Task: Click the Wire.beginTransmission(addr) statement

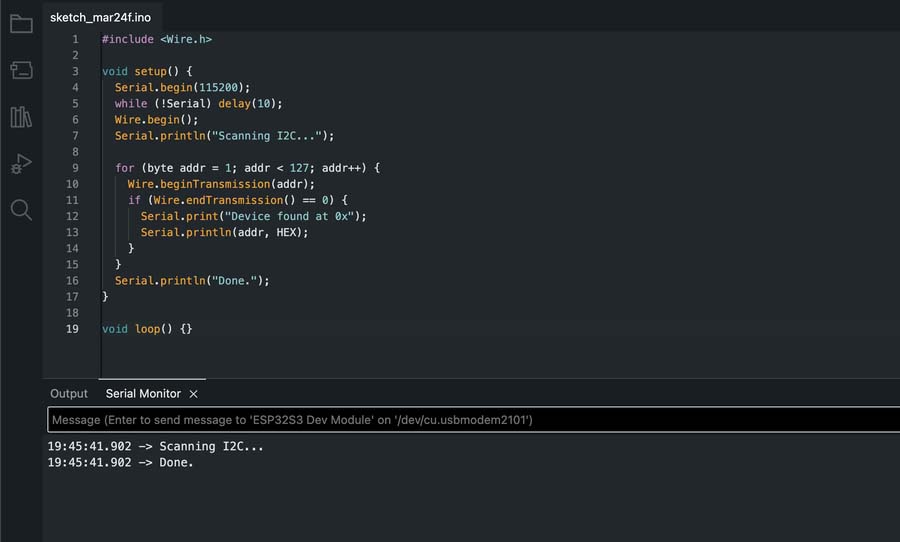Action: click(x=221, y=184)
